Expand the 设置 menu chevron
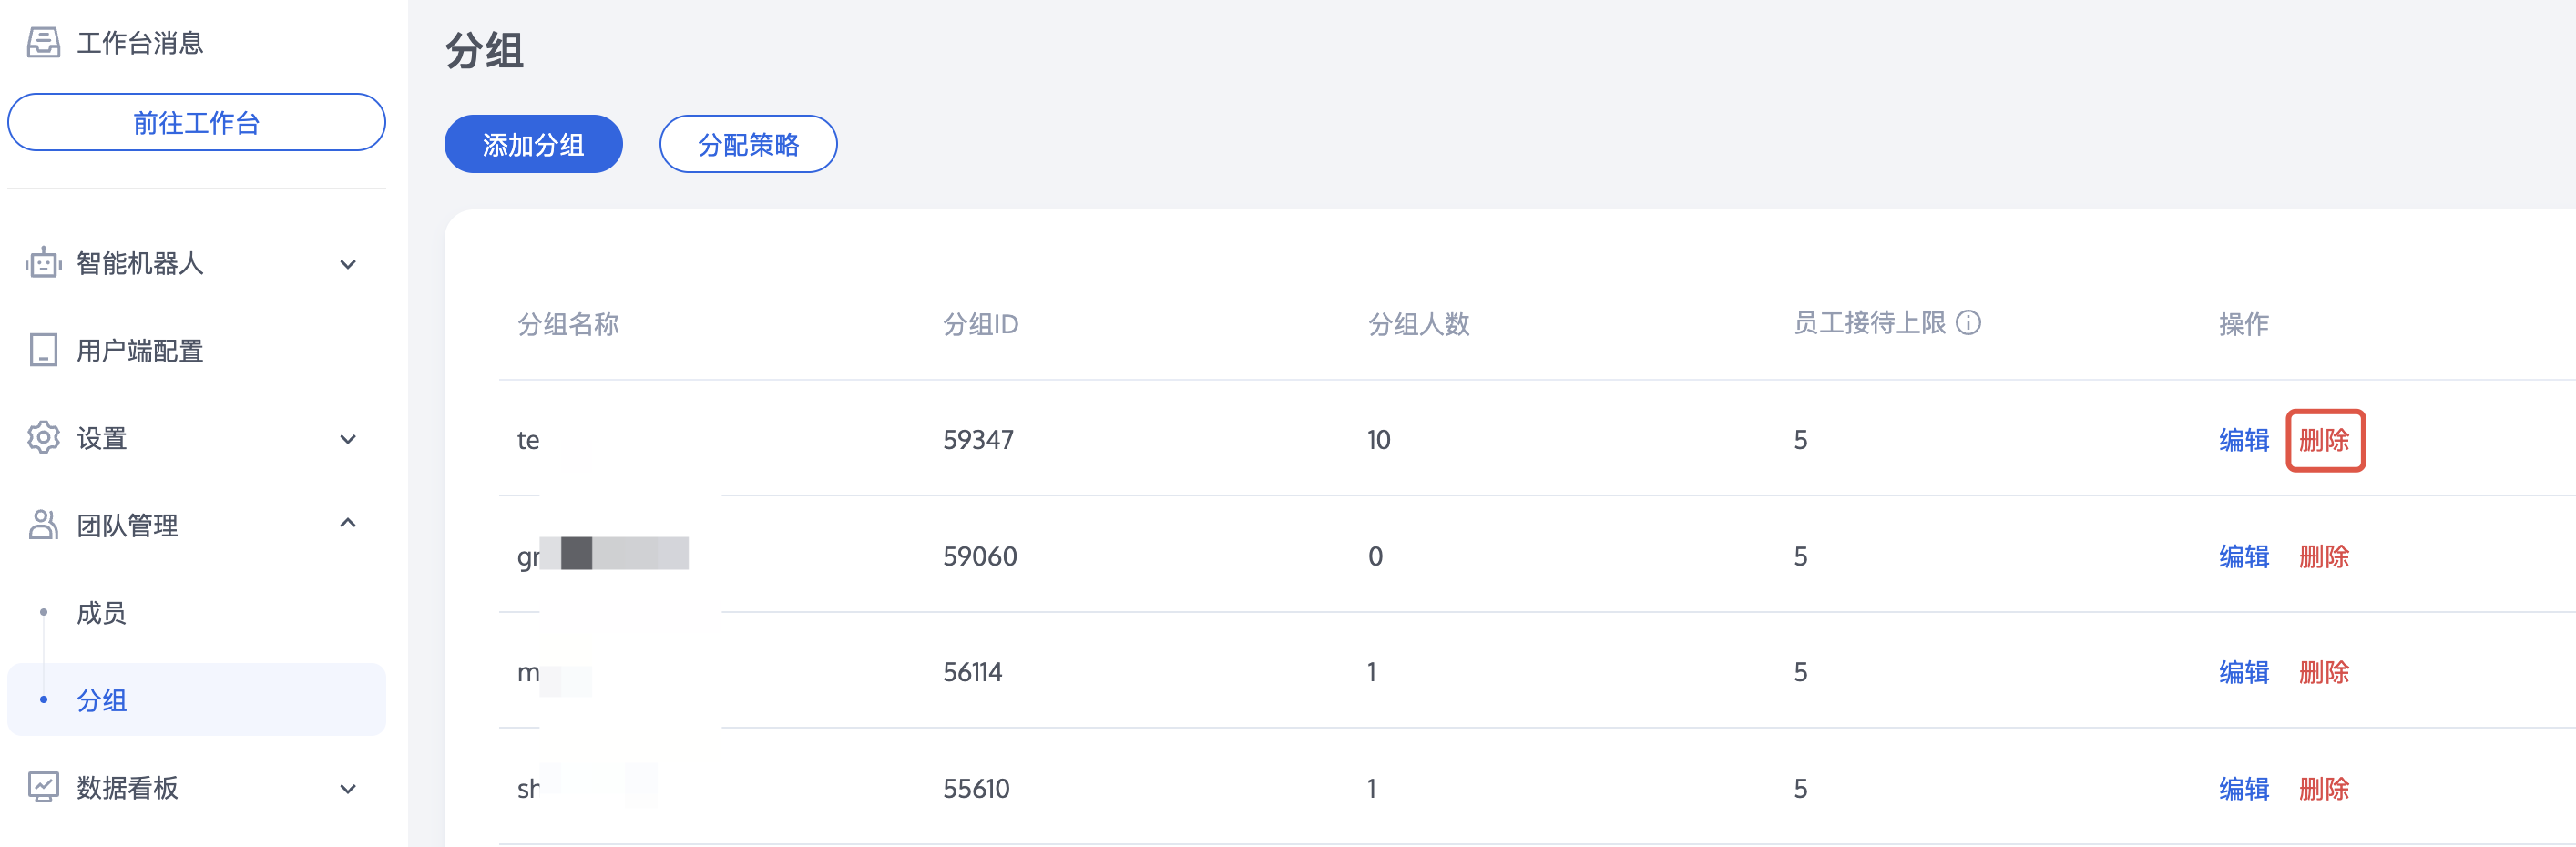Viewport: 2576px width, 847px height. 348,439
